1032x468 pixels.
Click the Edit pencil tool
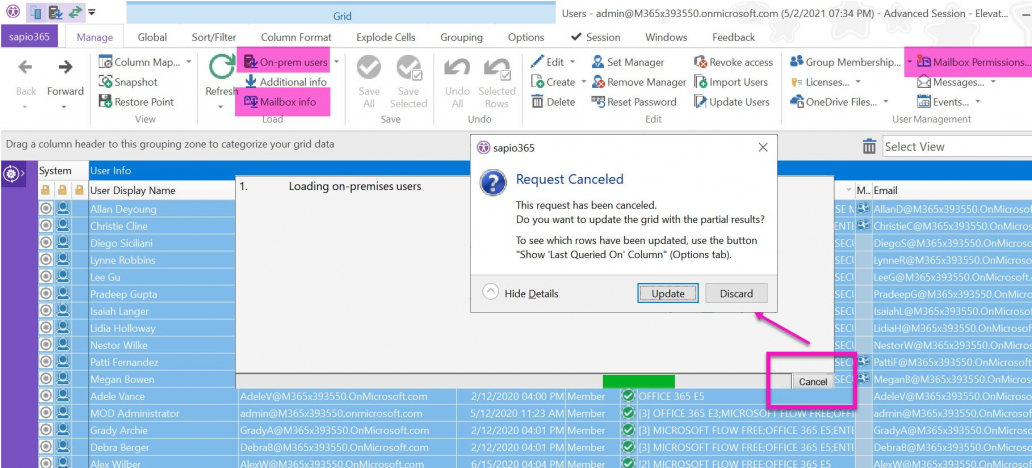pos(548,63)
